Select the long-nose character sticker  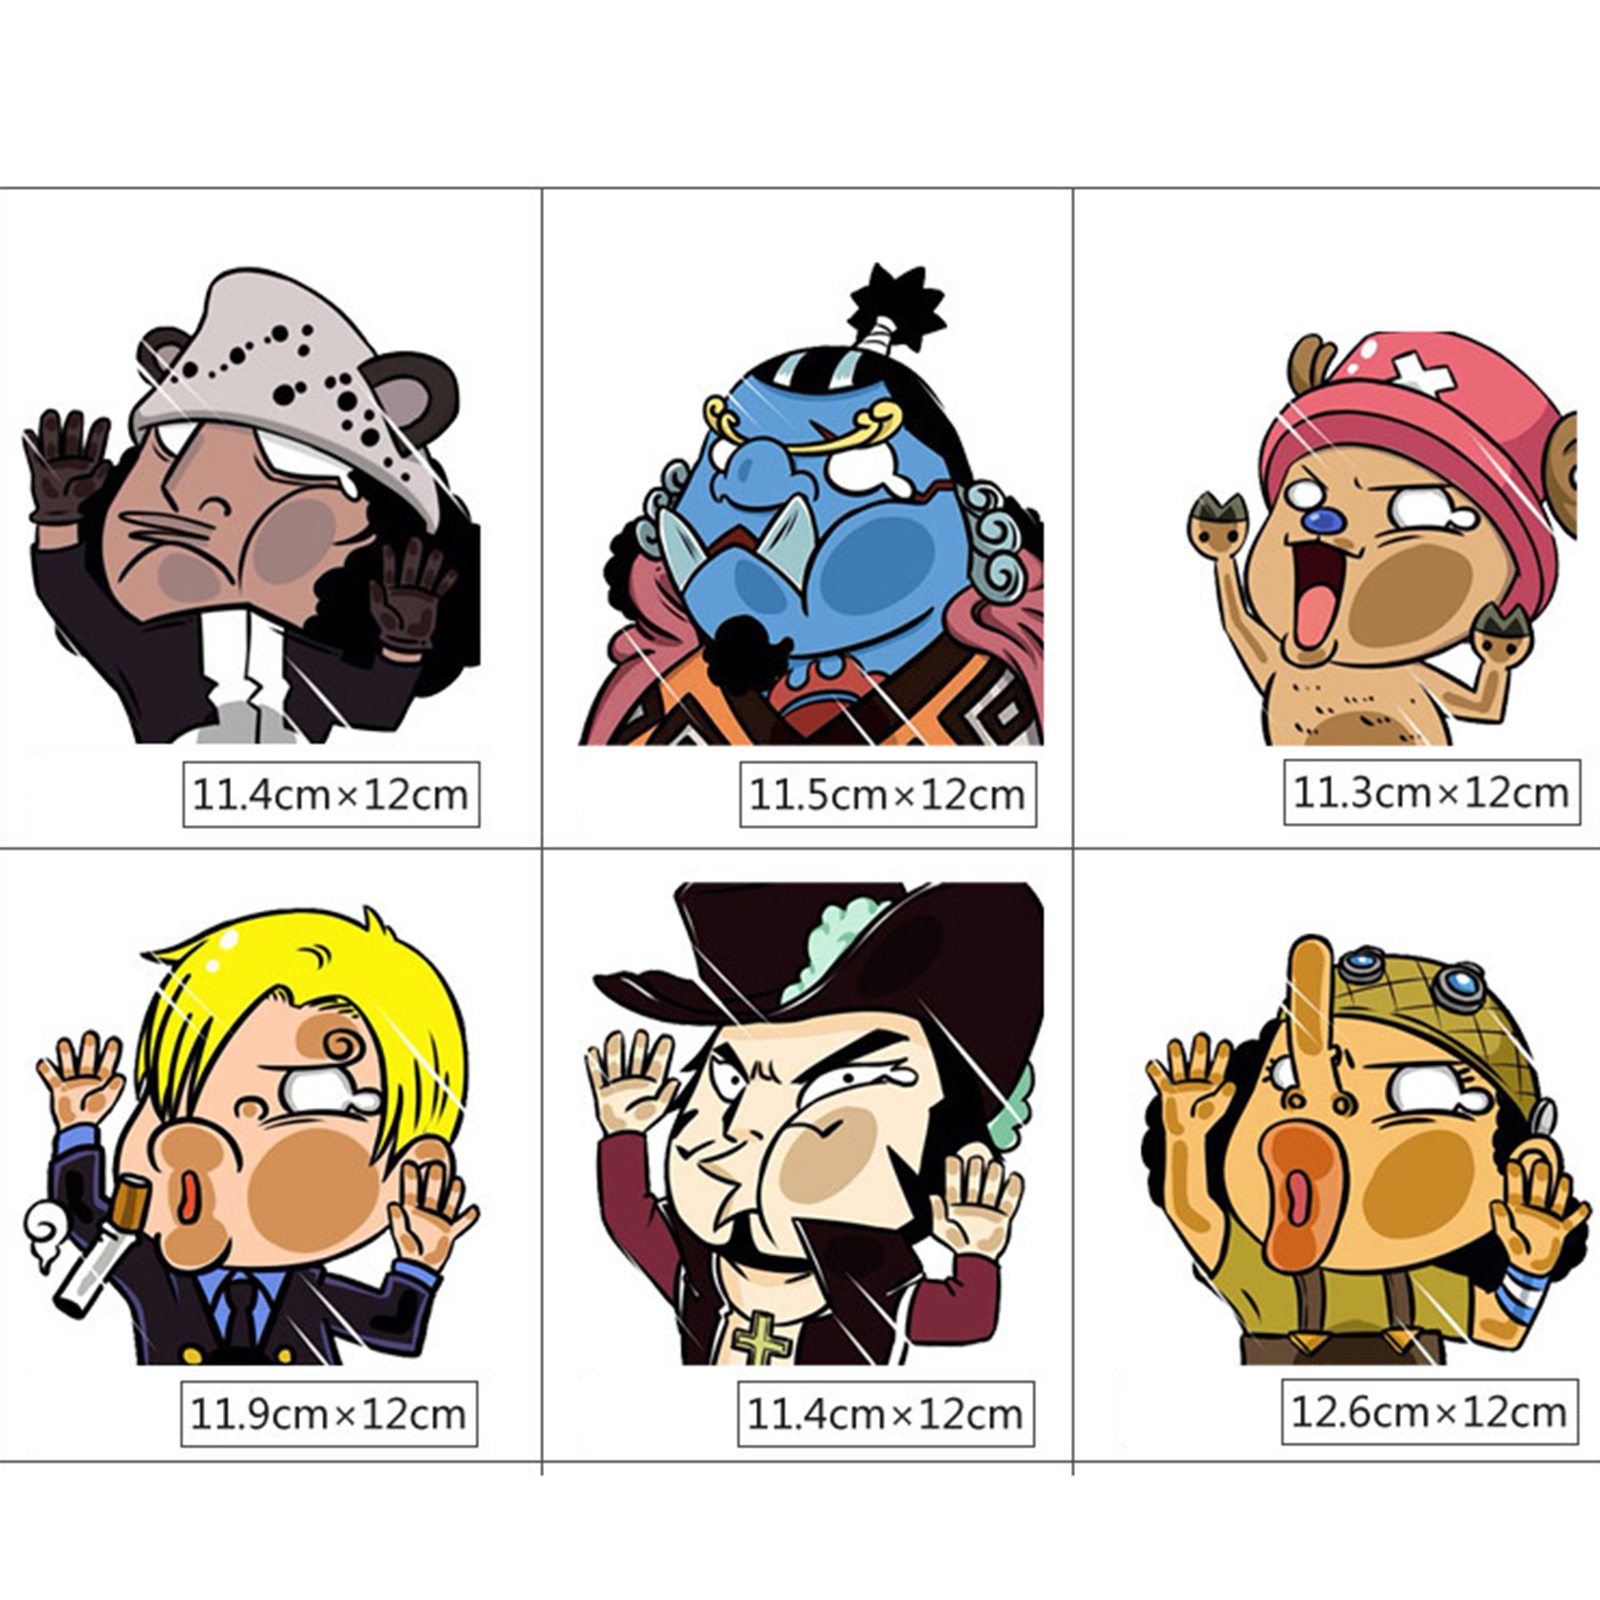click(x=1366, y=1150)
